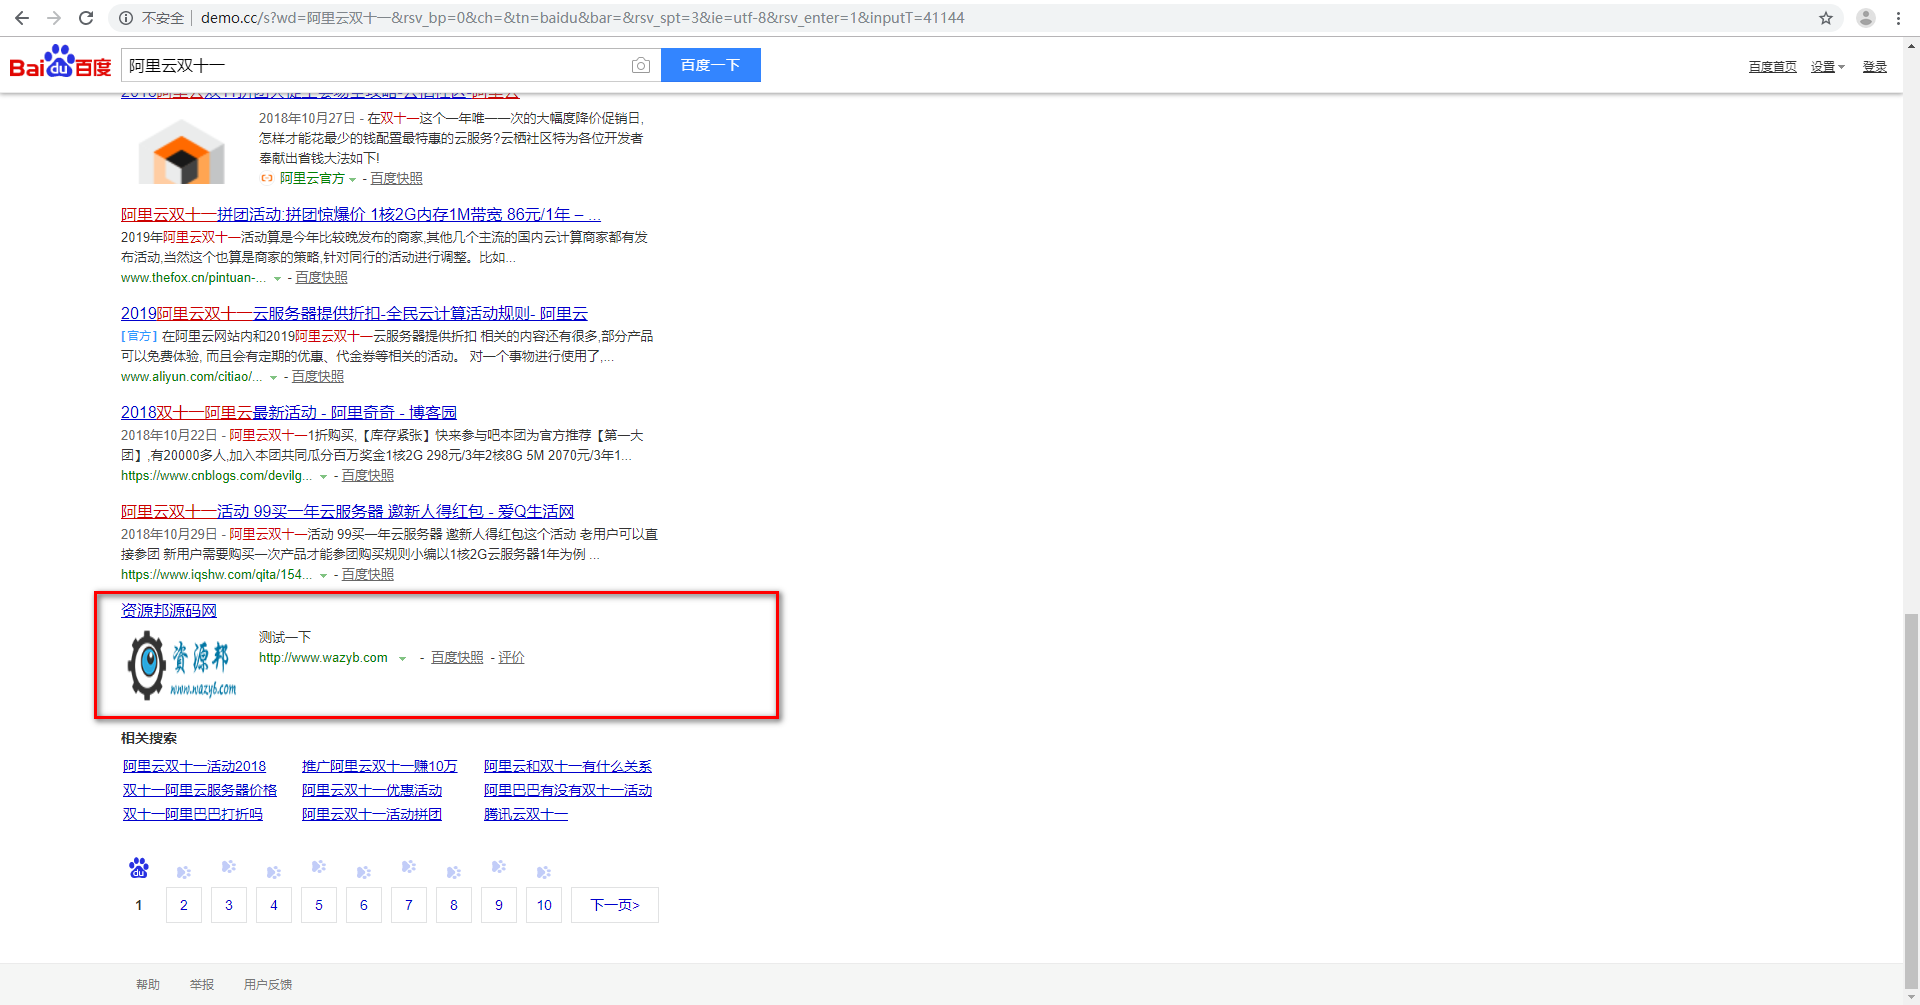Open related search 阿里云双十一活动2018
Viewport: 1920px width, 1005px height.
194,766
